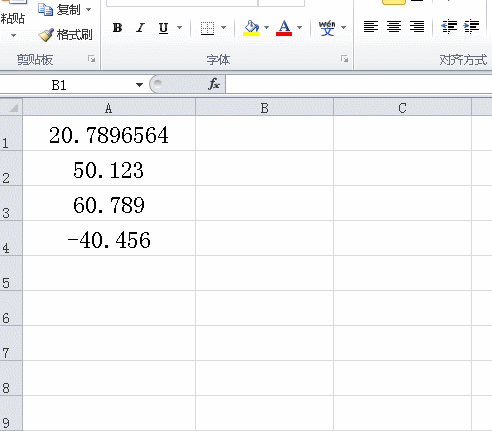Screen dimensions: 492x431
Task: Open the underline style dropdown arrow
Action: [179, 27]
